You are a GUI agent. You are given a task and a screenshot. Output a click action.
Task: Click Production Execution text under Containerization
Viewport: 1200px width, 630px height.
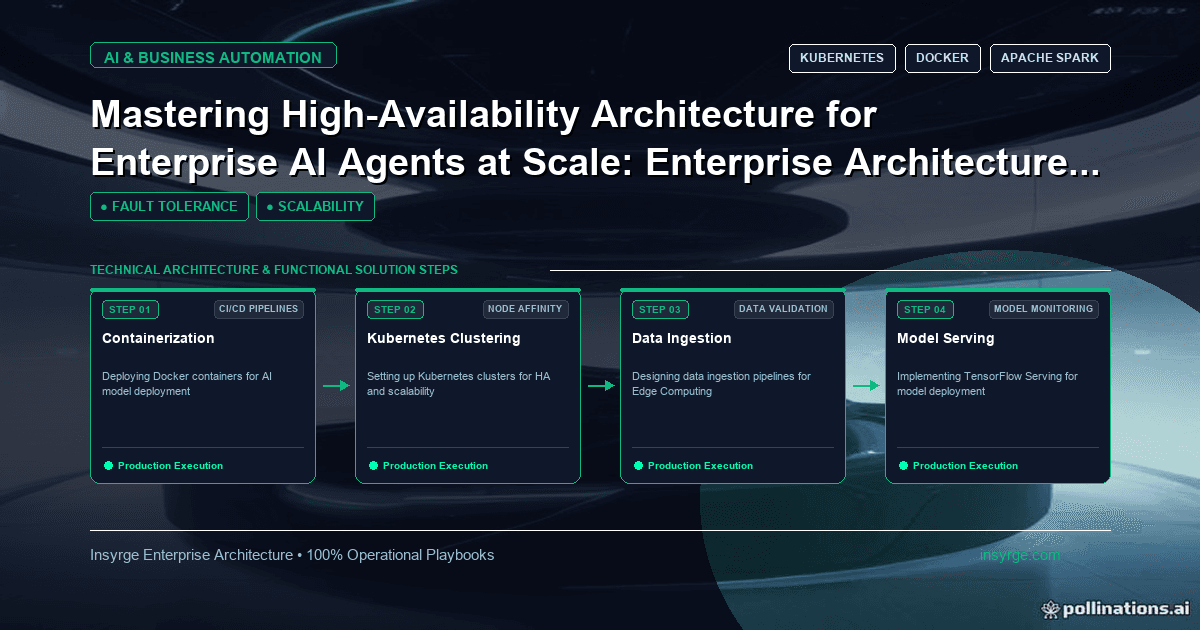click(170, 466)
